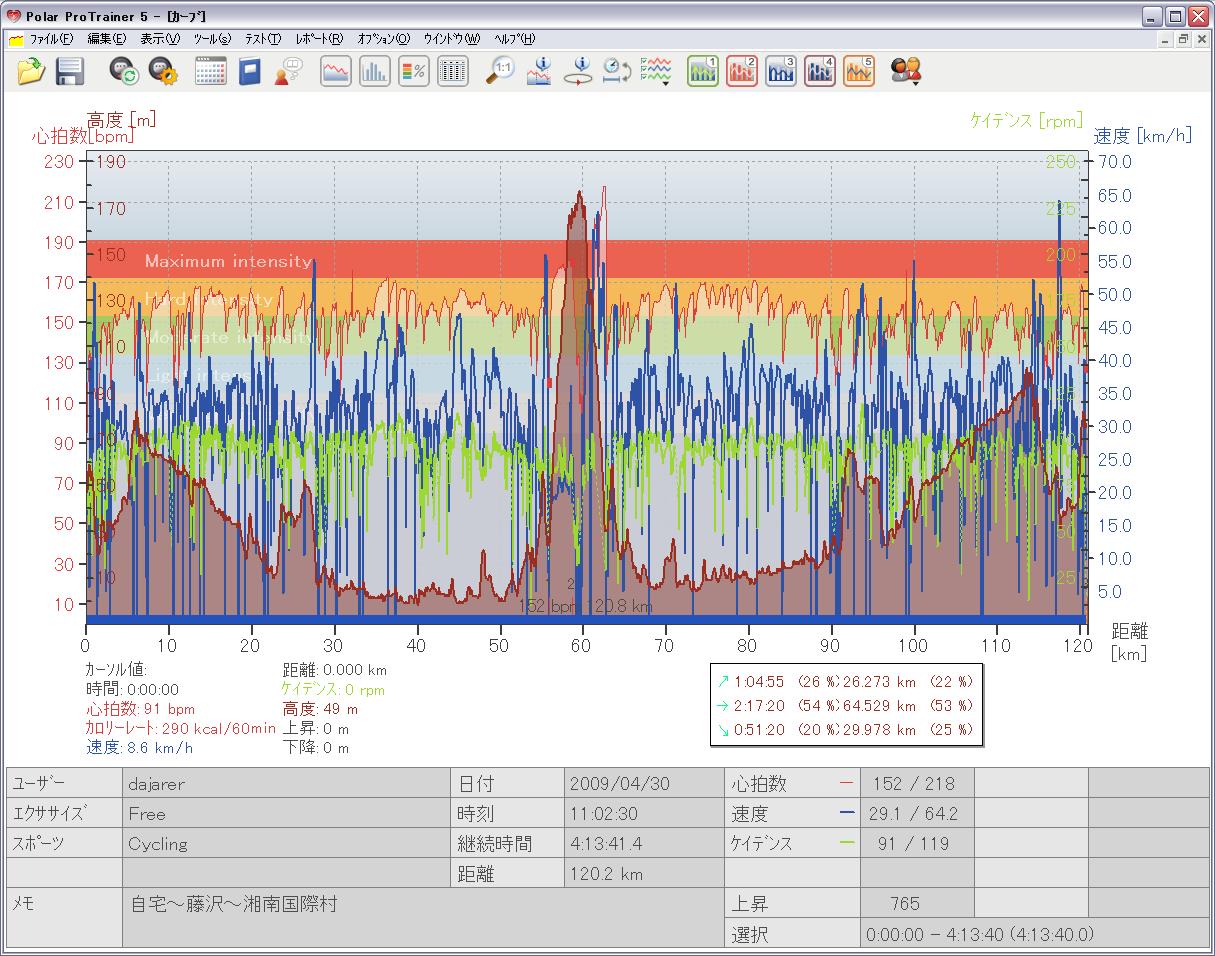The width and height of the screenshot is (1215, 956).
Task: Click the curve info icon
Action: [539, 71]
